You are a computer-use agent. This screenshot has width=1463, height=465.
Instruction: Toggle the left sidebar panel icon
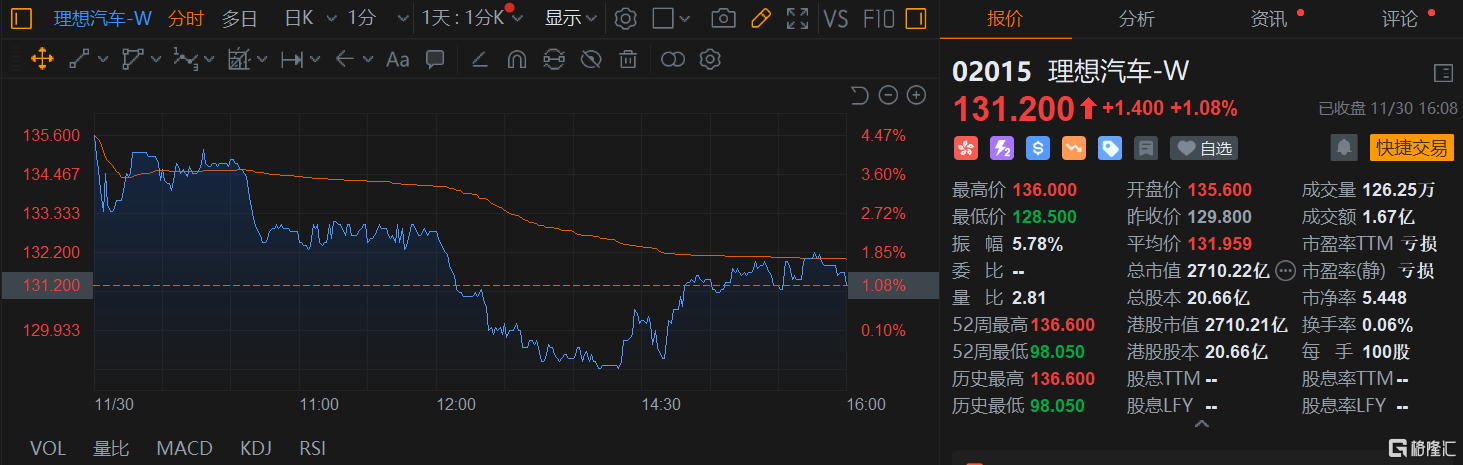(x=22, y=18)
